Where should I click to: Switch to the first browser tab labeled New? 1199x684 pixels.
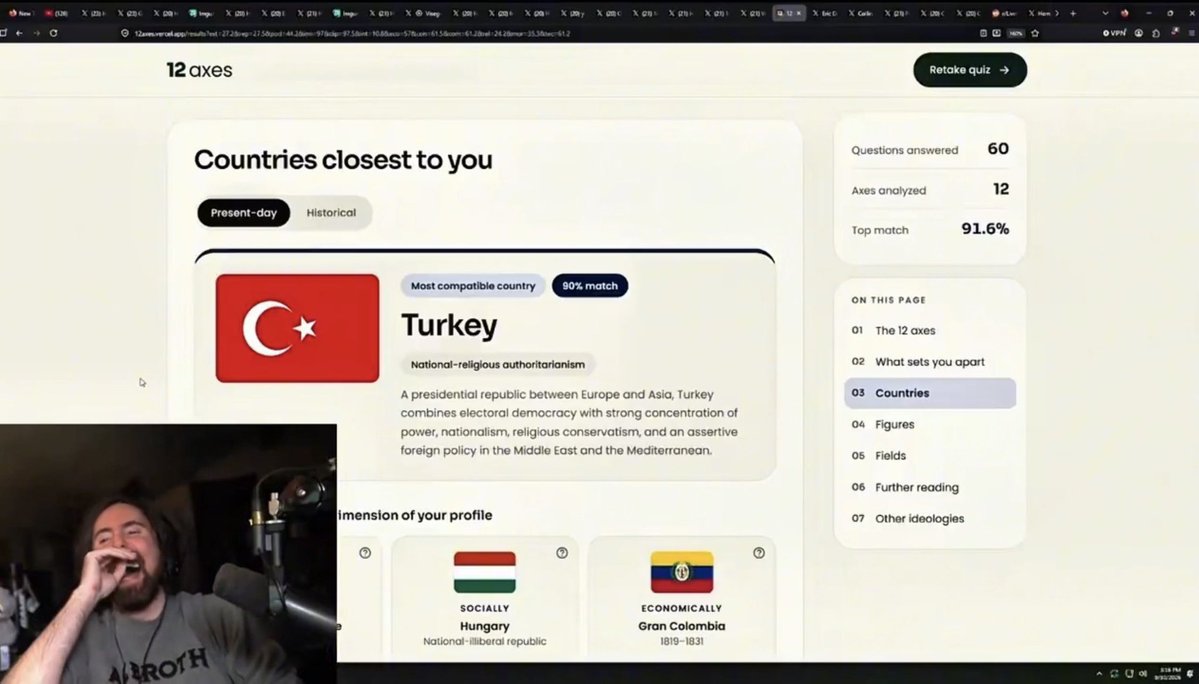(21, 13)
